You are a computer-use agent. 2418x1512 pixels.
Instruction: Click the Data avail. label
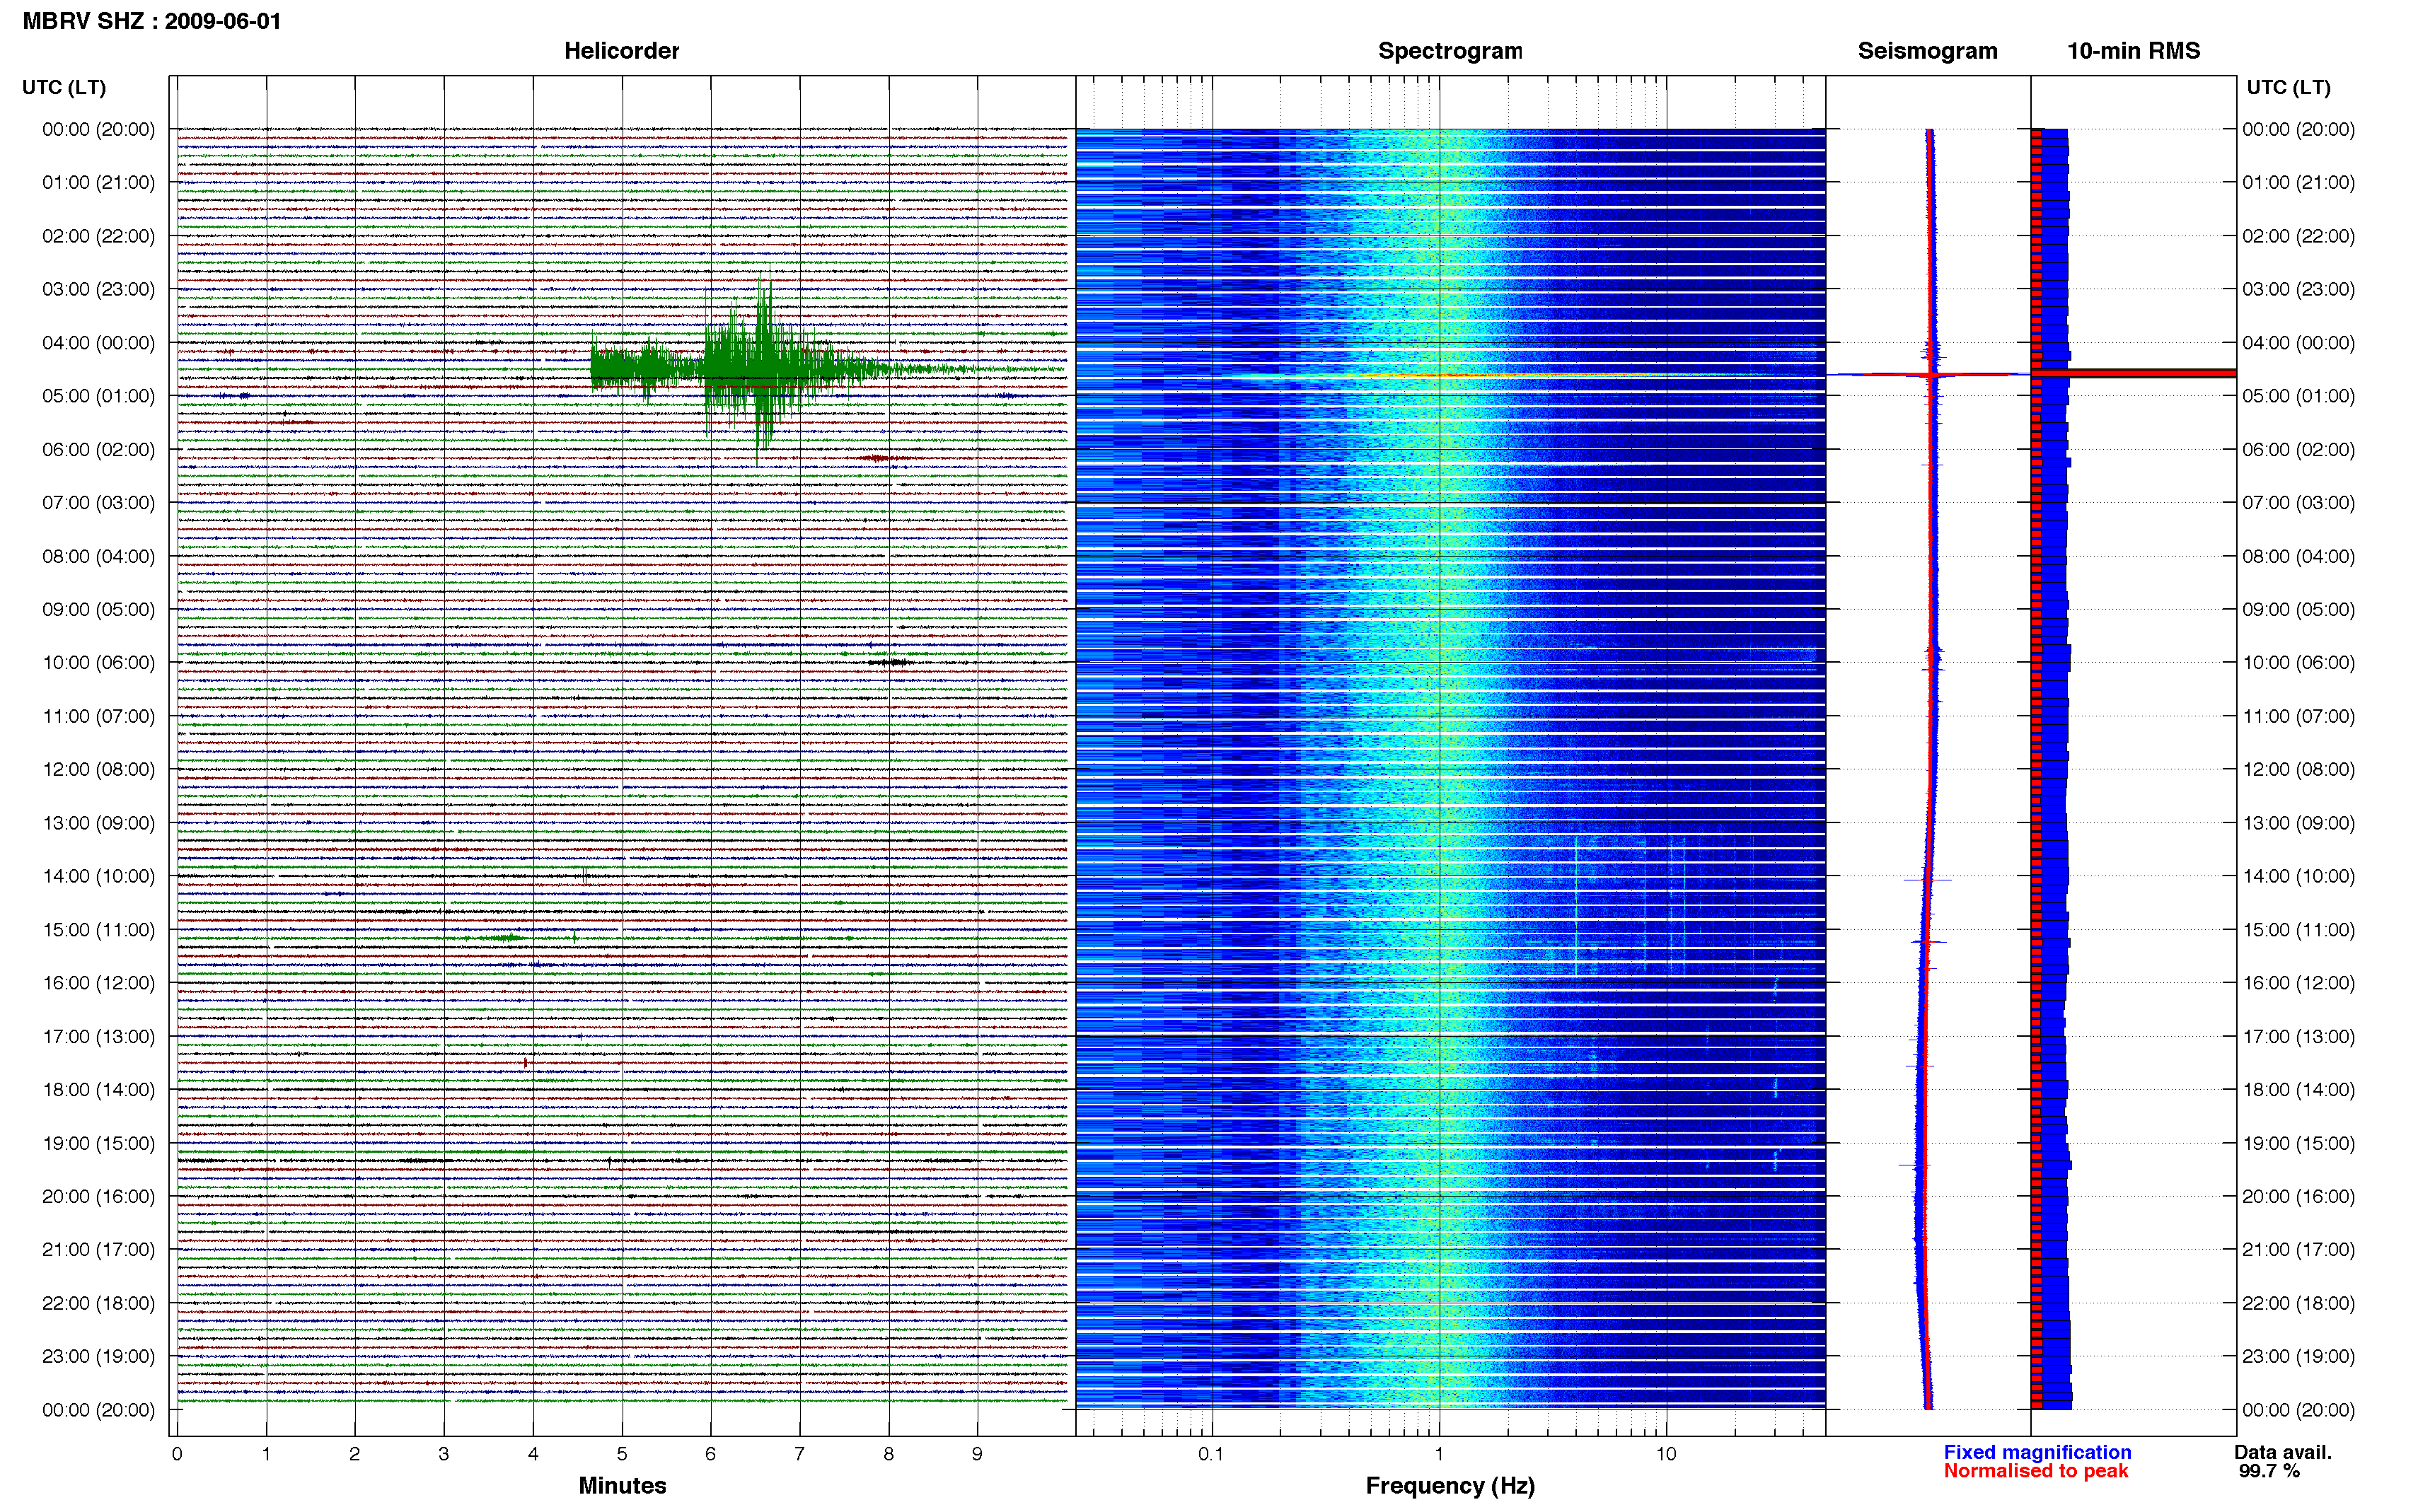pyautogui.click(x=2283, y=1452)
